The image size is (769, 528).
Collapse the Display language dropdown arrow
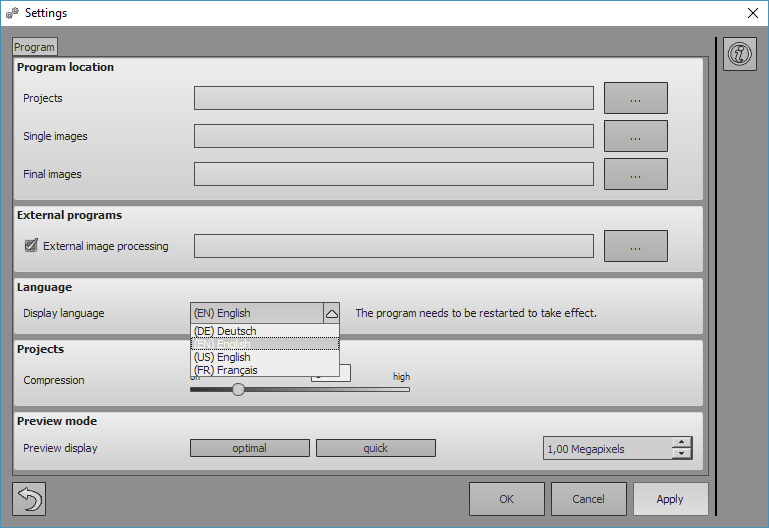click(x=332, y=313)
